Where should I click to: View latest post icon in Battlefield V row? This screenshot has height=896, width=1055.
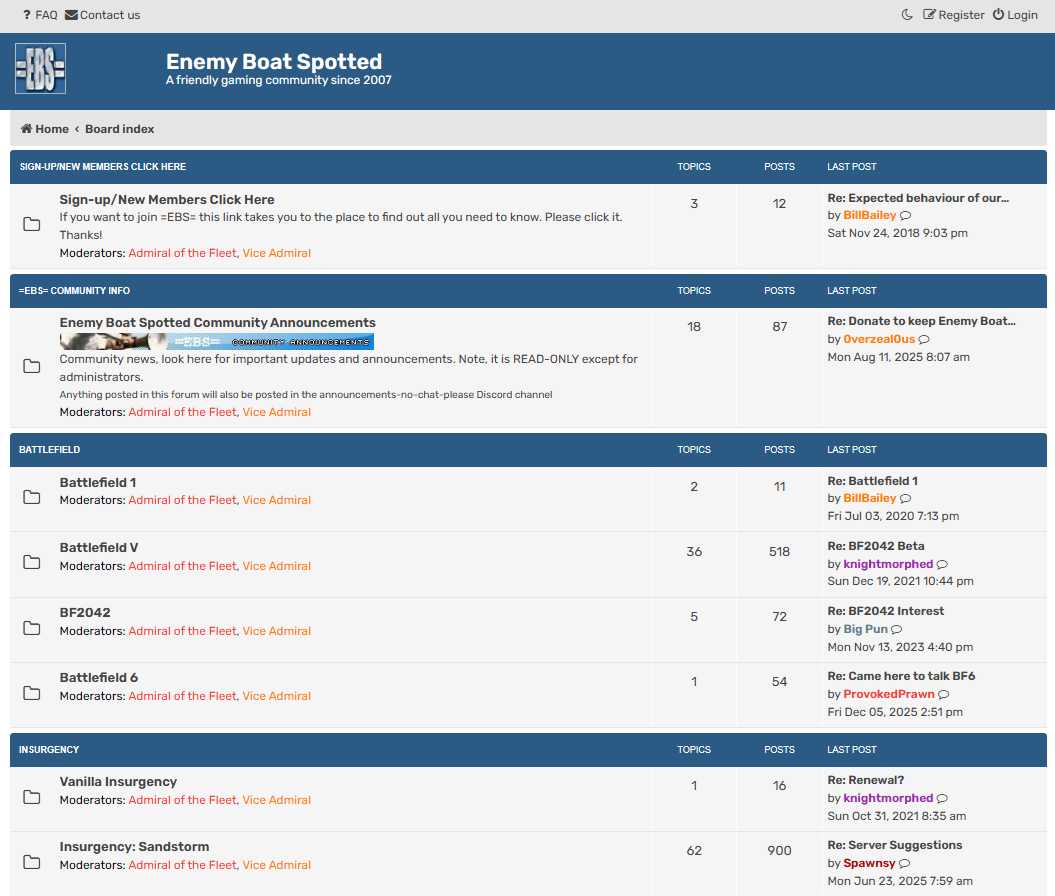(942, 564)
